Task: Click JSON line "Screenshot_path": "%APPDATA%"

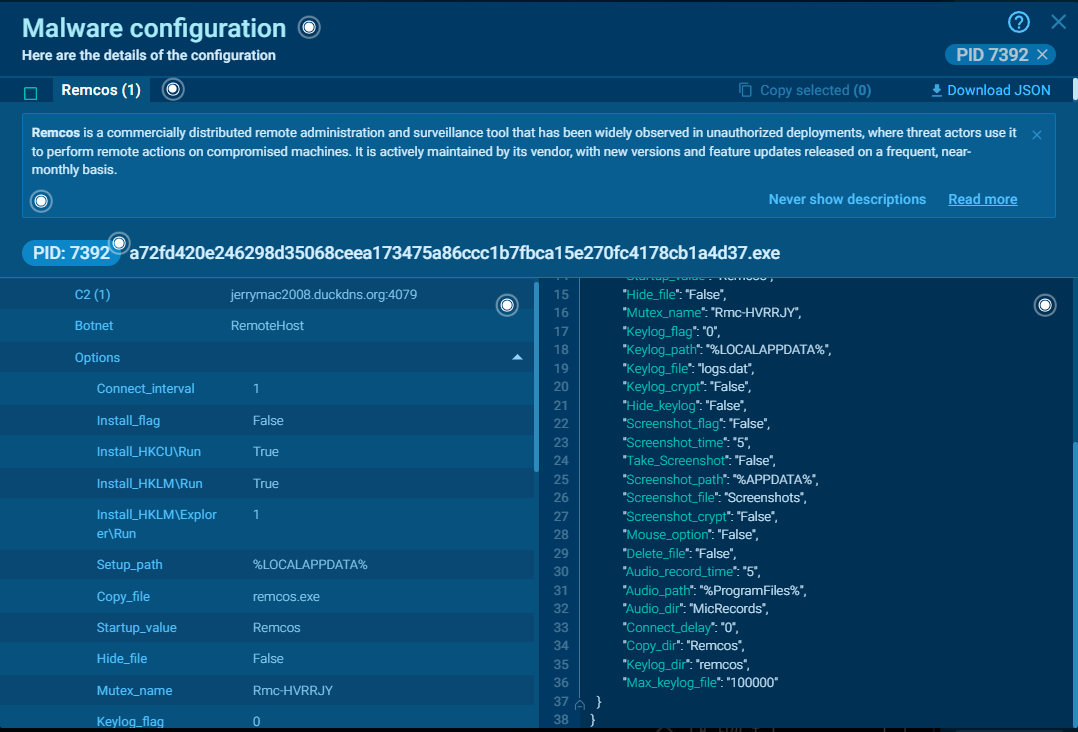Action: 720,480
